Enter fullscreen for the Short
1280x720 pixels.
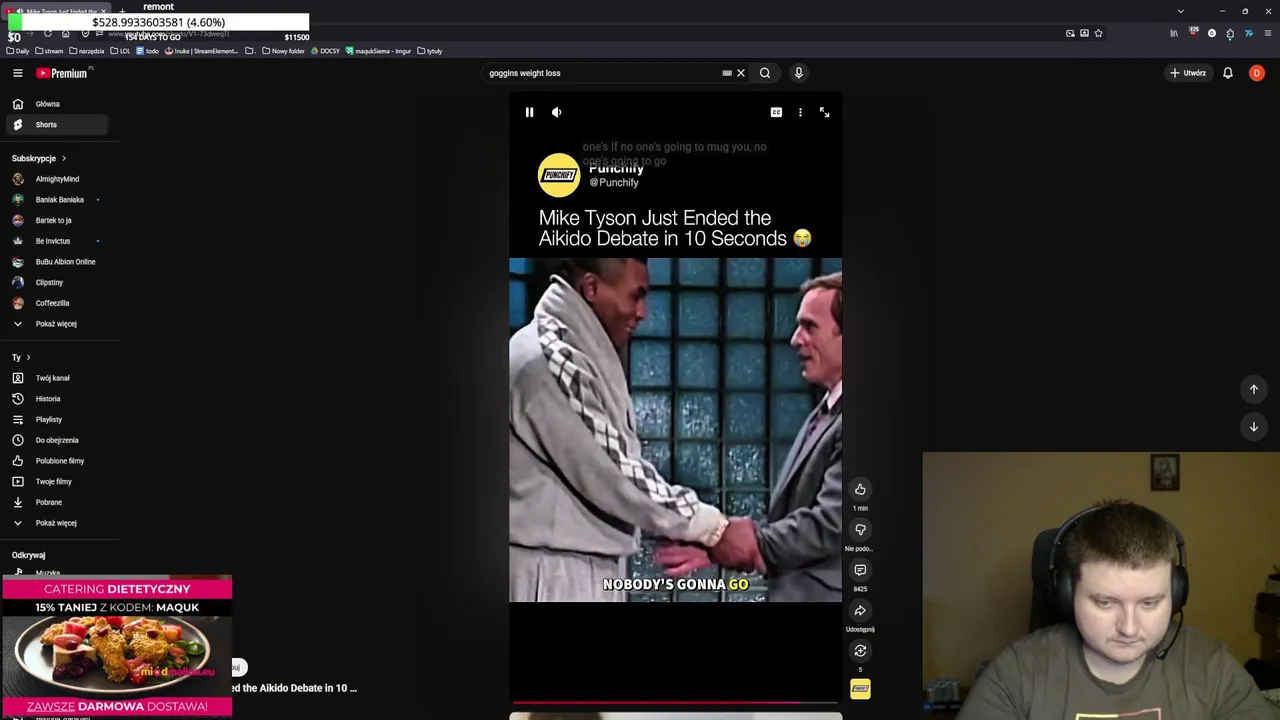(824, 112)
